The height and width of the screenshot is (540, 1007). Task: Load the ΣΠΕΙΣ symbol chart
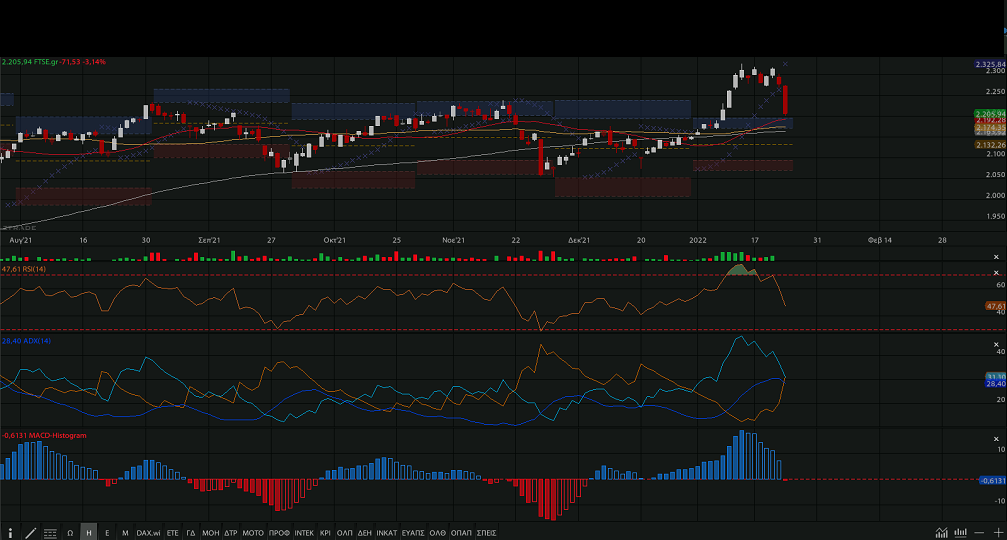(x=486, y=533)
